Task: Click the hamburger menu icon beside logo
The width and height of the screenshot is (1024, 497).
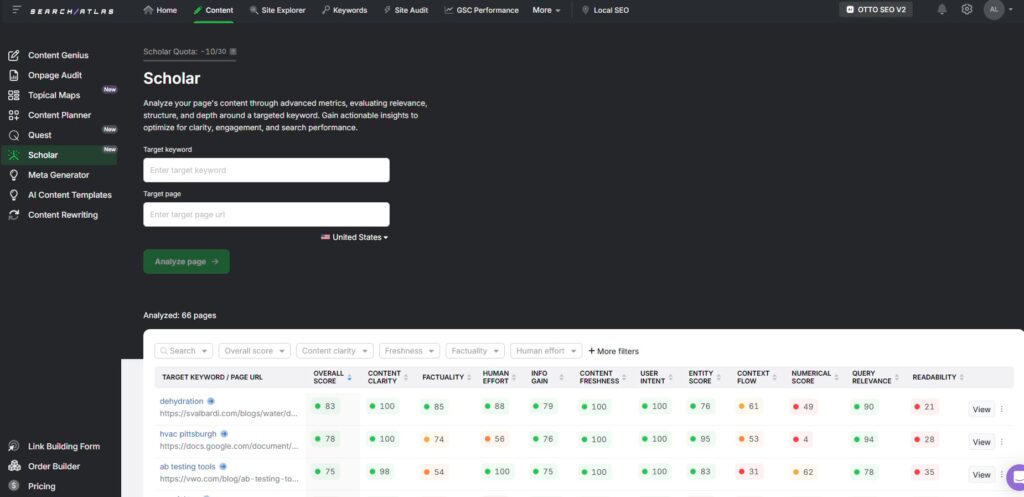Action: 16,10
